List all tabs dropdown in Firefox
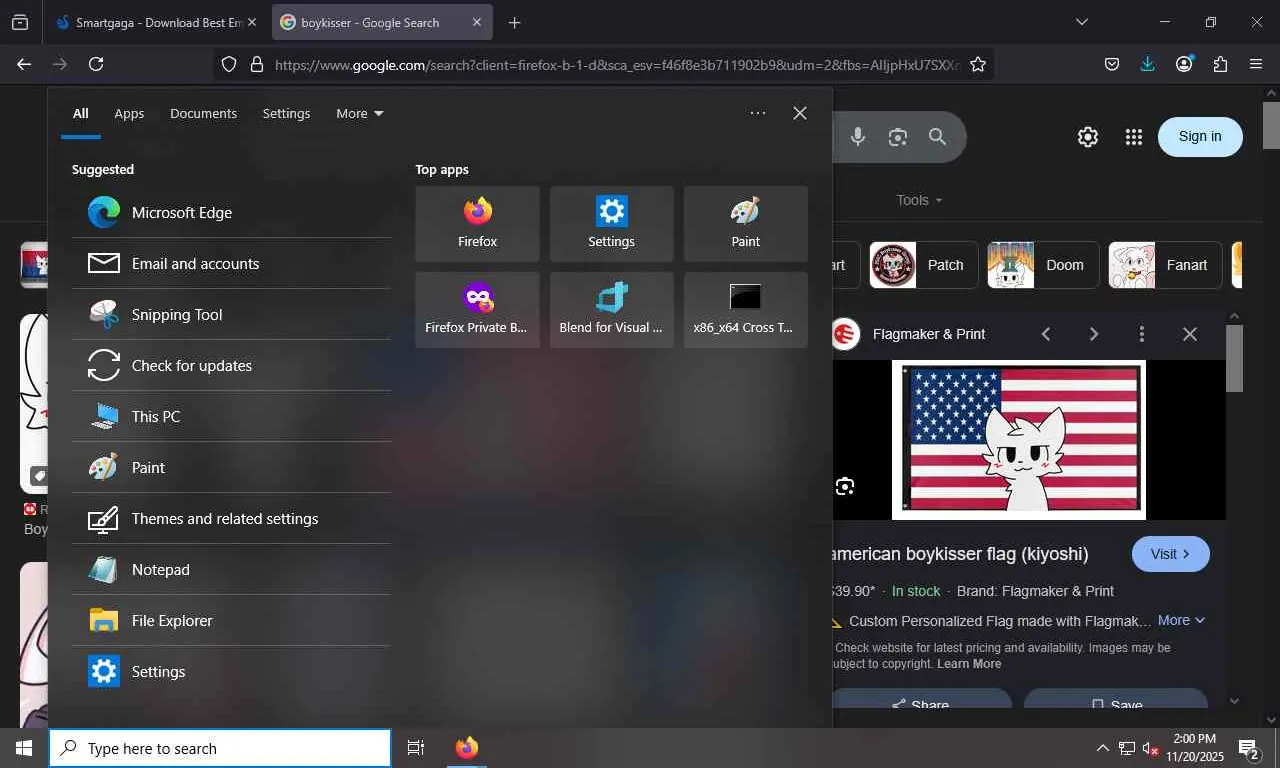This screenshot has height=768, width=1280. pos(1081,22)
